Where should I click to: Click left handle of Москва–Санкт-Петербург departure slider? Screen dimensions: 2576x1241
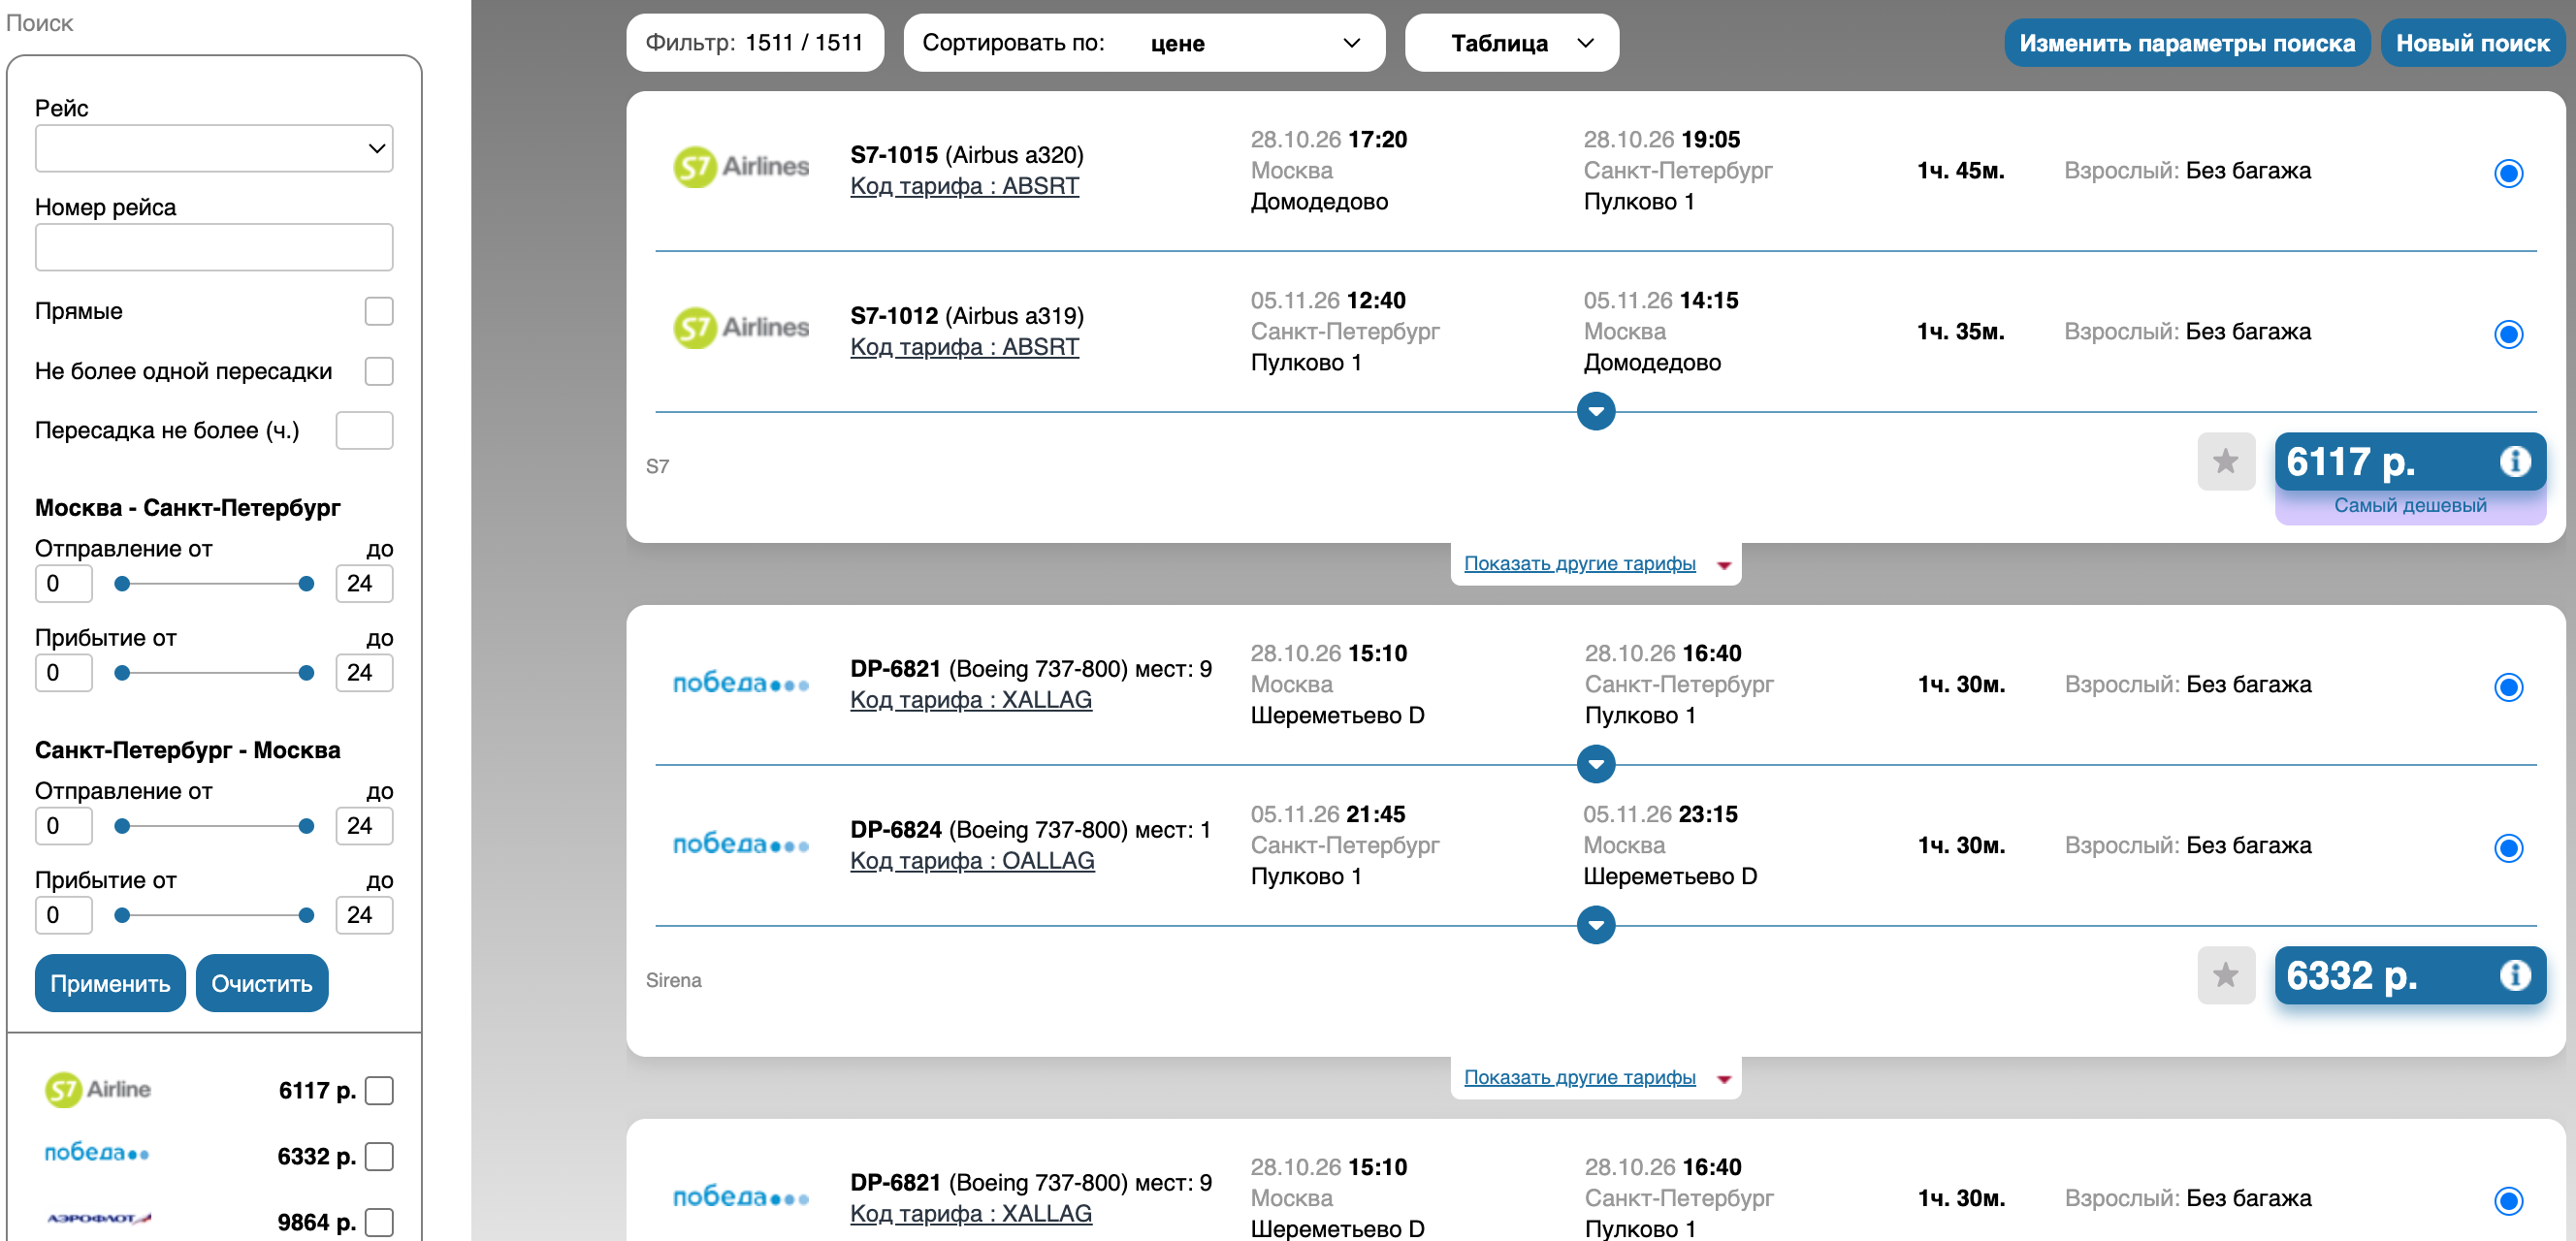122,584
